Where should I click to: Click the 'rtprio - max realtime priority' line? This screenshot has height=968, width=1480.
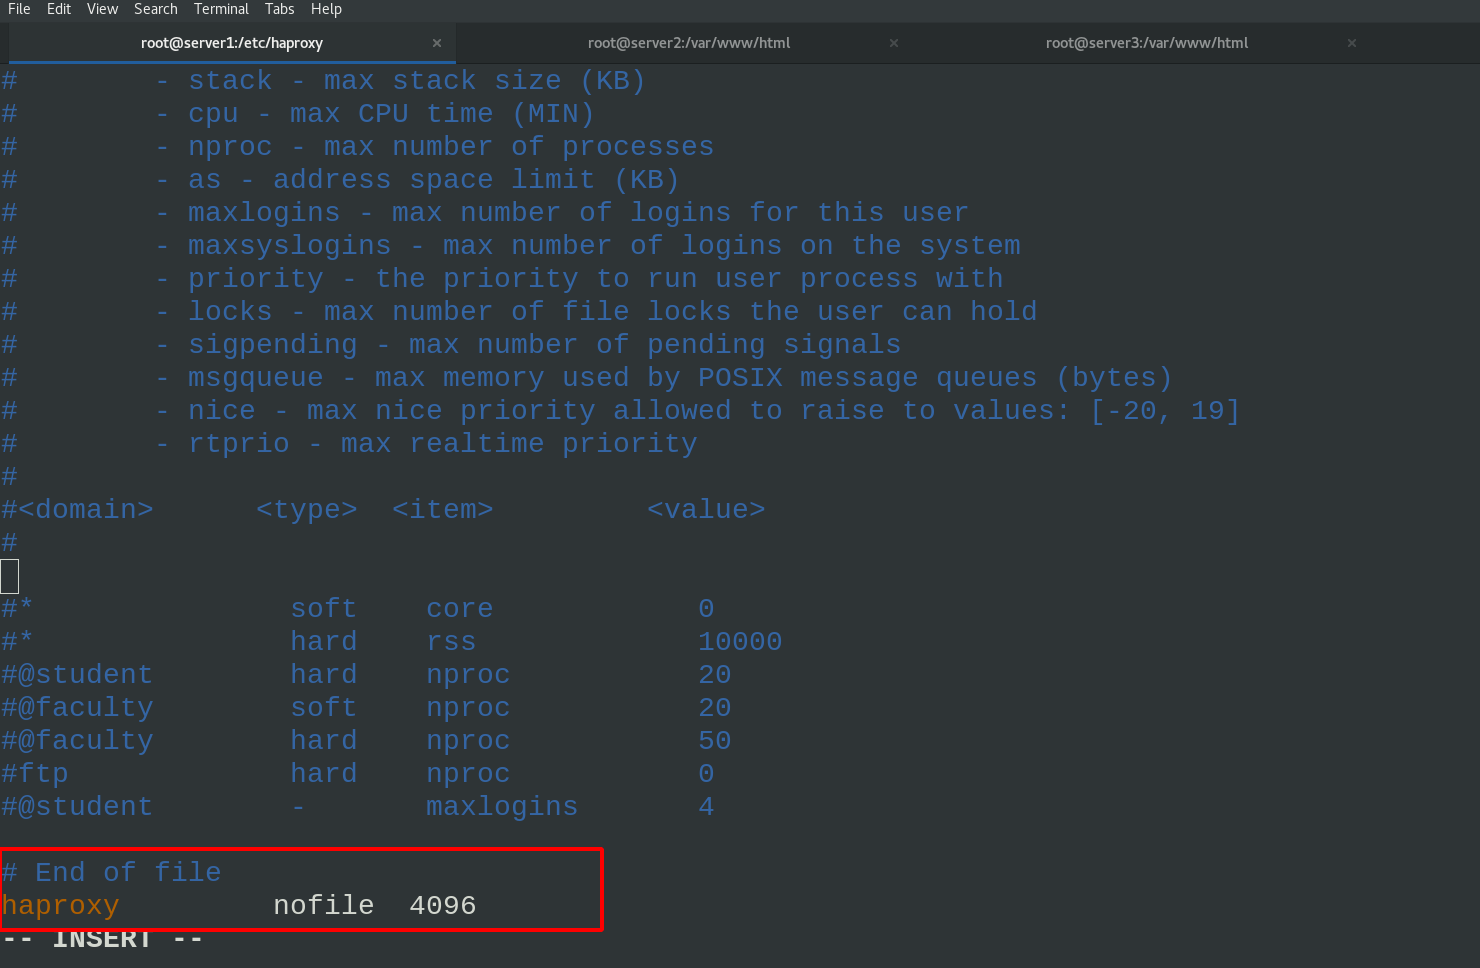pyautogui.click(x=426, y=443)
